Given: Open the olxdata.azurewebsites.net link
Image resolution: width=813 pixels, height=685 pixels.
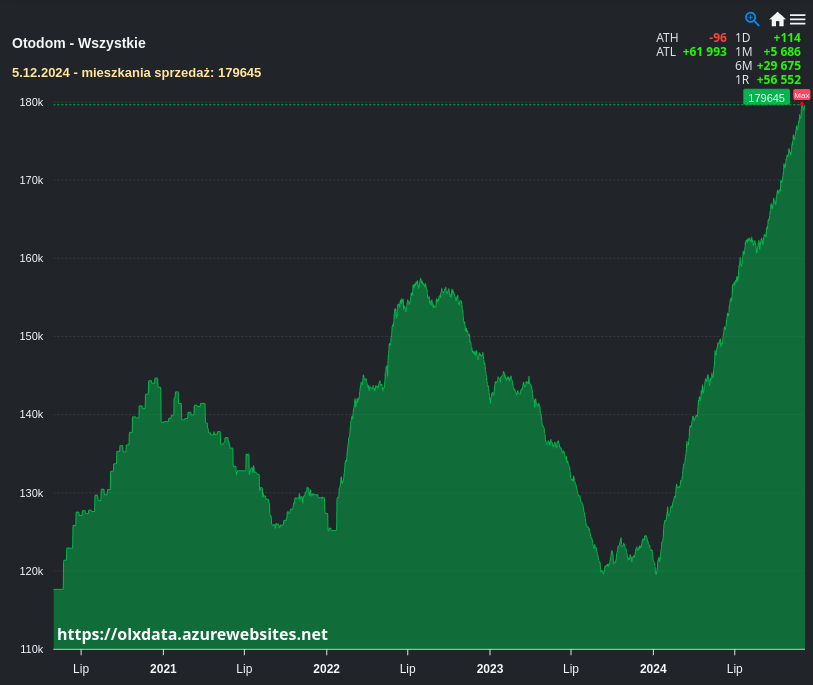Looking at the screenshot, I should 192,634.
